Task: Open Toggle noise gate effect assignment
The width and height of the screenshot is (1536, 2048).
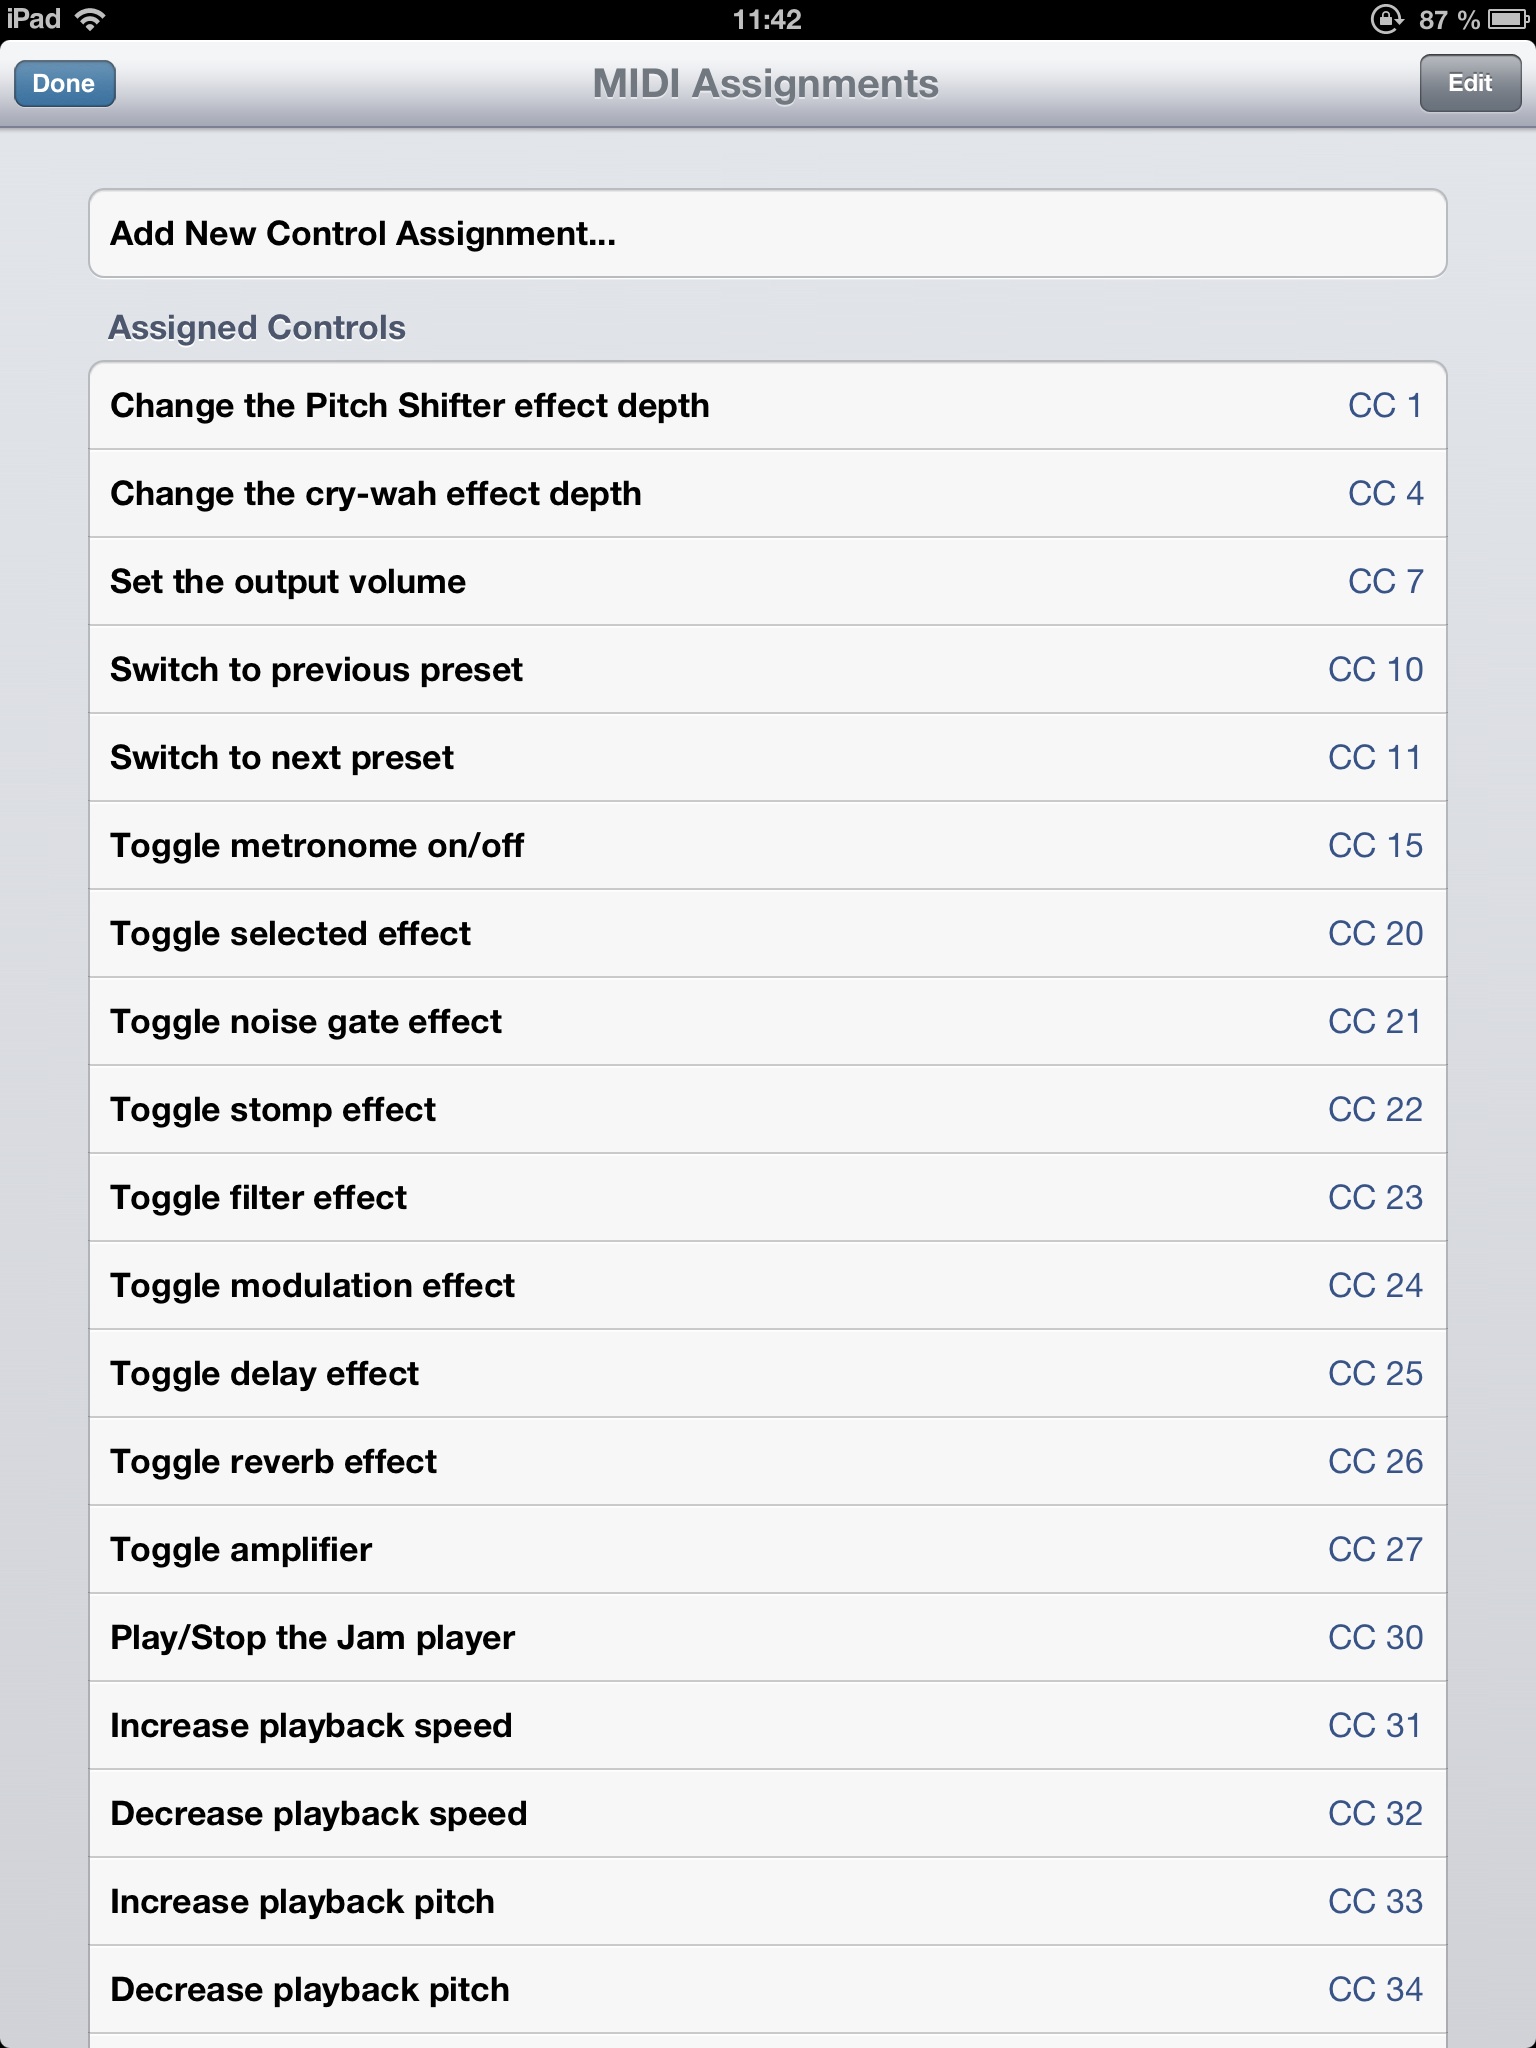Action: pos(767,1021)
